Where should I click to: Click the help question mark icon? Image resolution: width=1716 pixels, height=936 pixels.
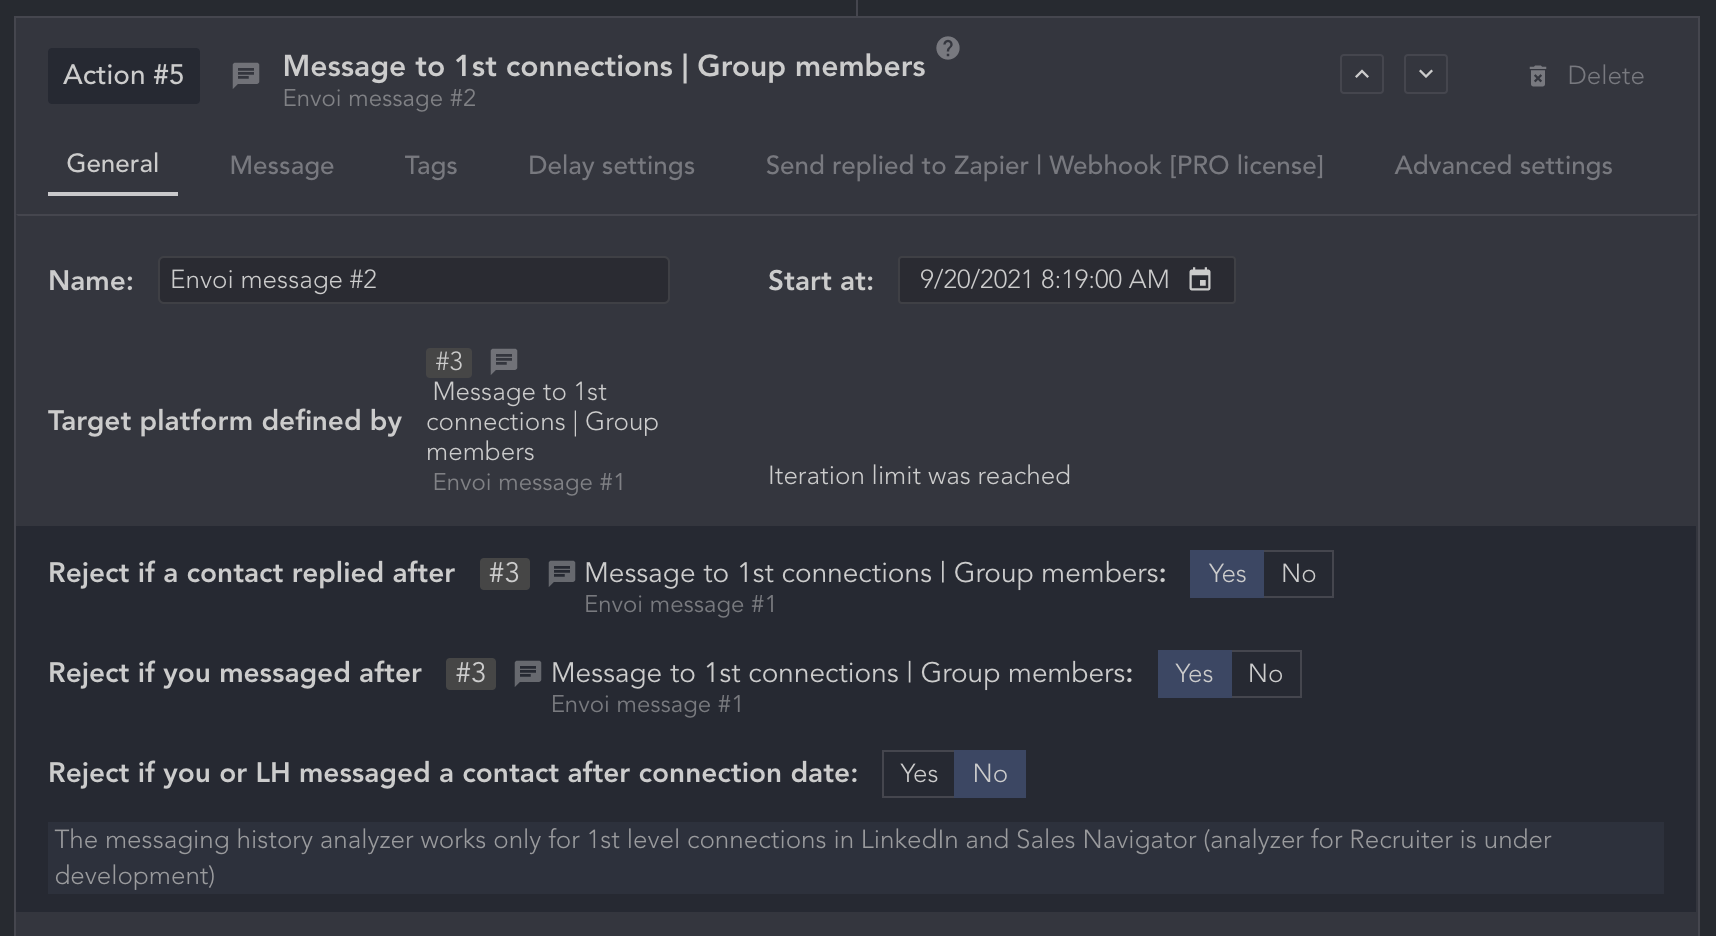pyautogui.click(x=948, y=48)
